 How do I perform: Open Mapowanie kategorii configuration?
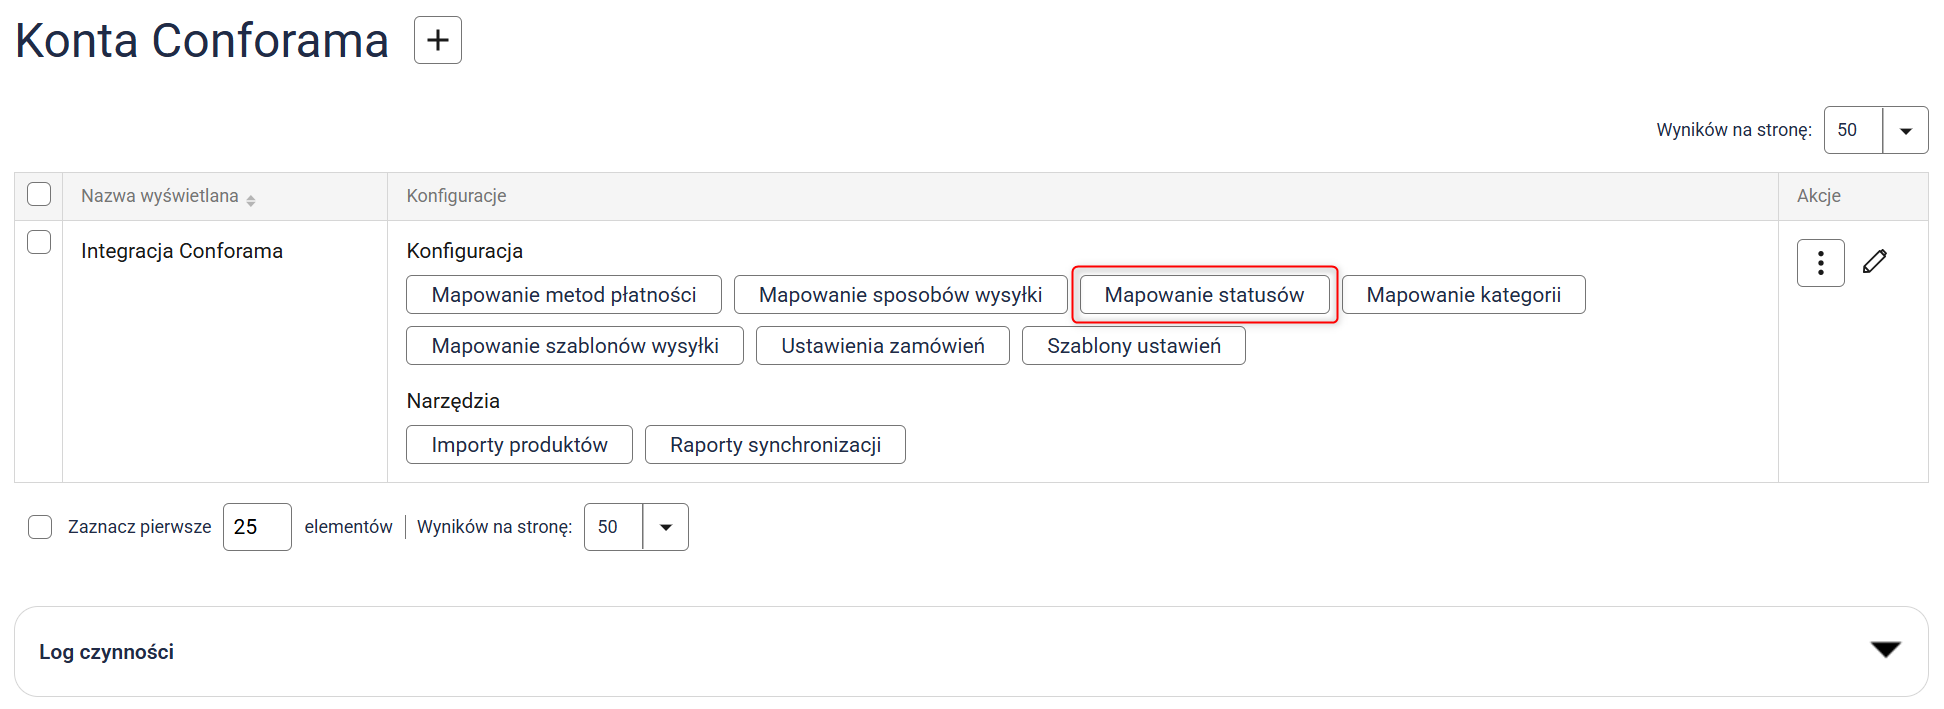1463,295
